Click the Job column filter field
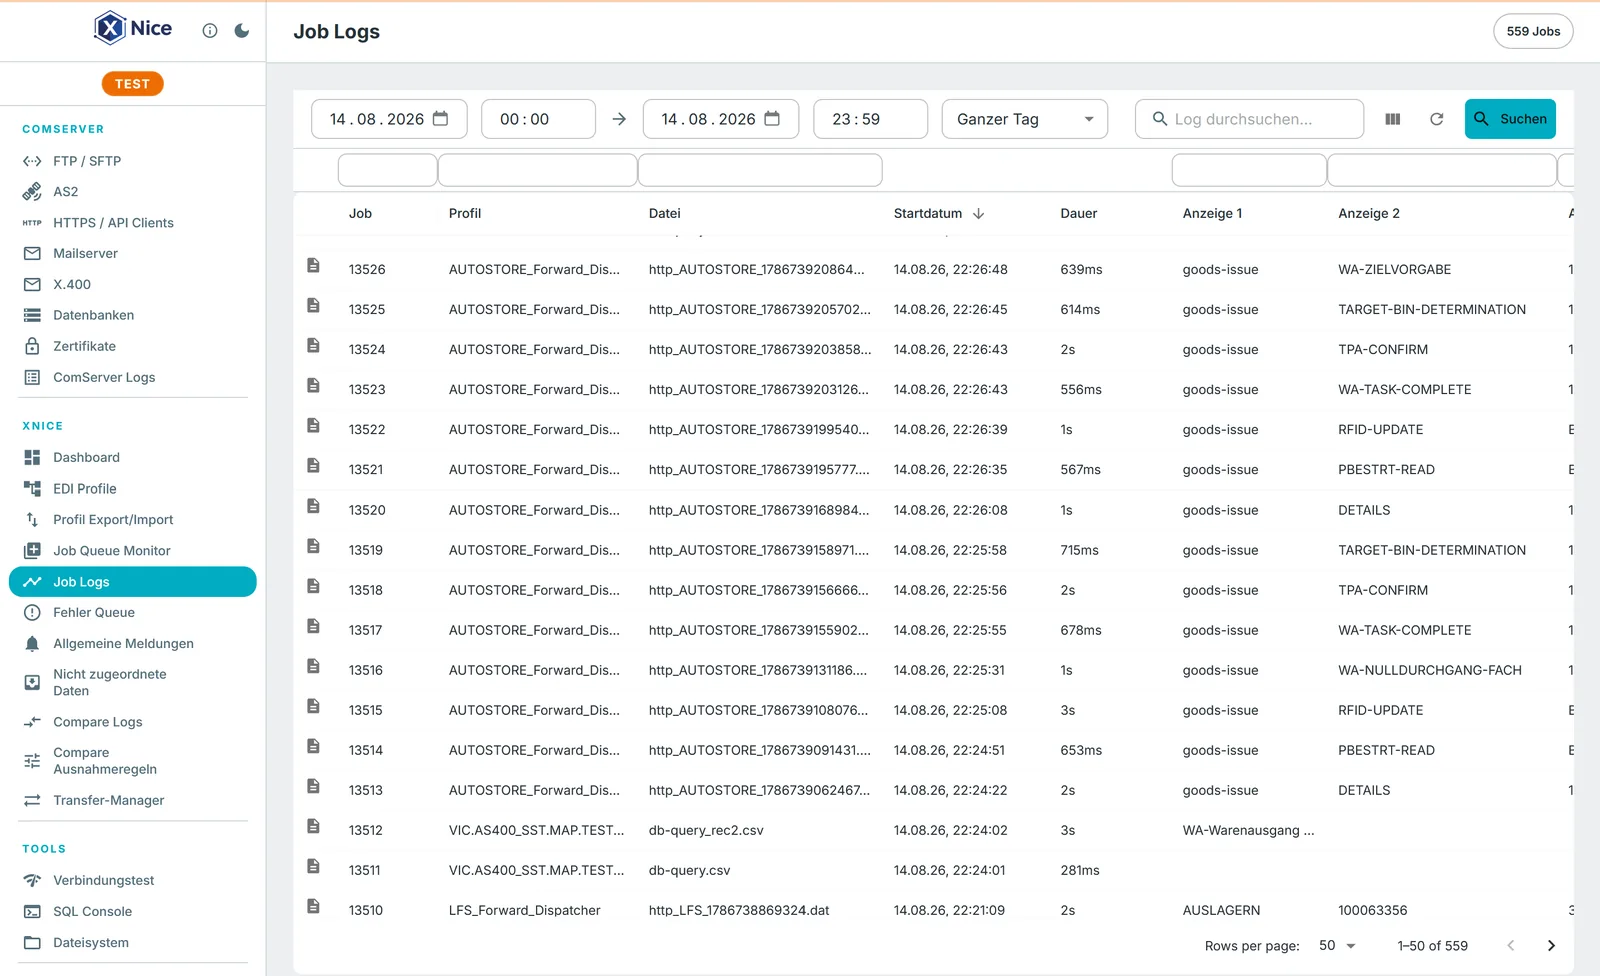Image resolution: width=1600 pixels, height=976 pixels. pos(388,170)
